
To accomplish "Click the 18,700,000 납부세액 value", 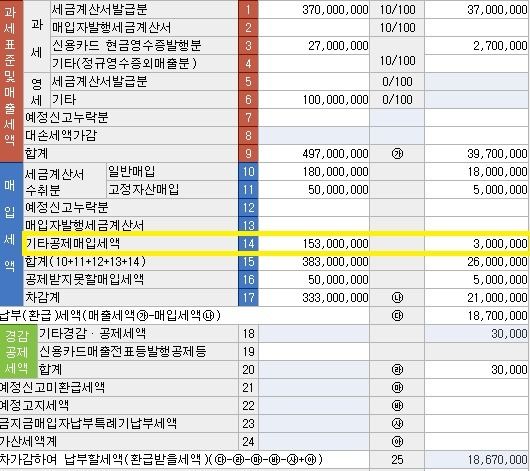I will [477, 315].
